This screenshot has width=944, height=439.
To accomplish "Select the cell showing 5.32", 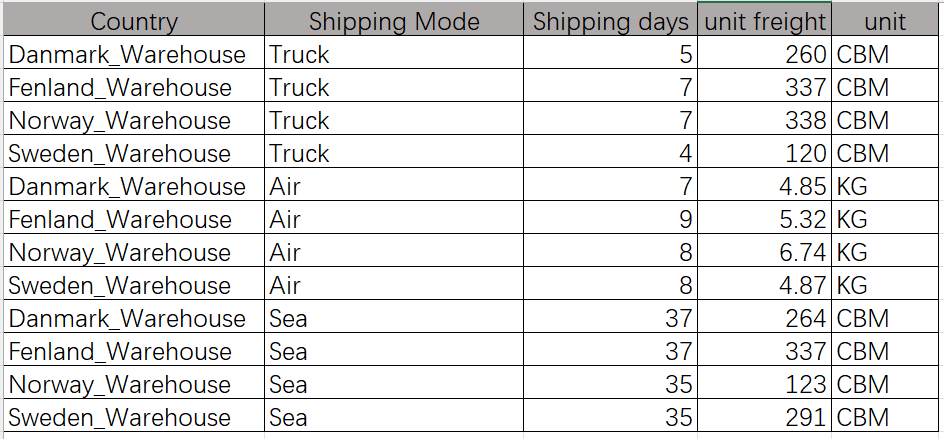I will tap(765, 217).
